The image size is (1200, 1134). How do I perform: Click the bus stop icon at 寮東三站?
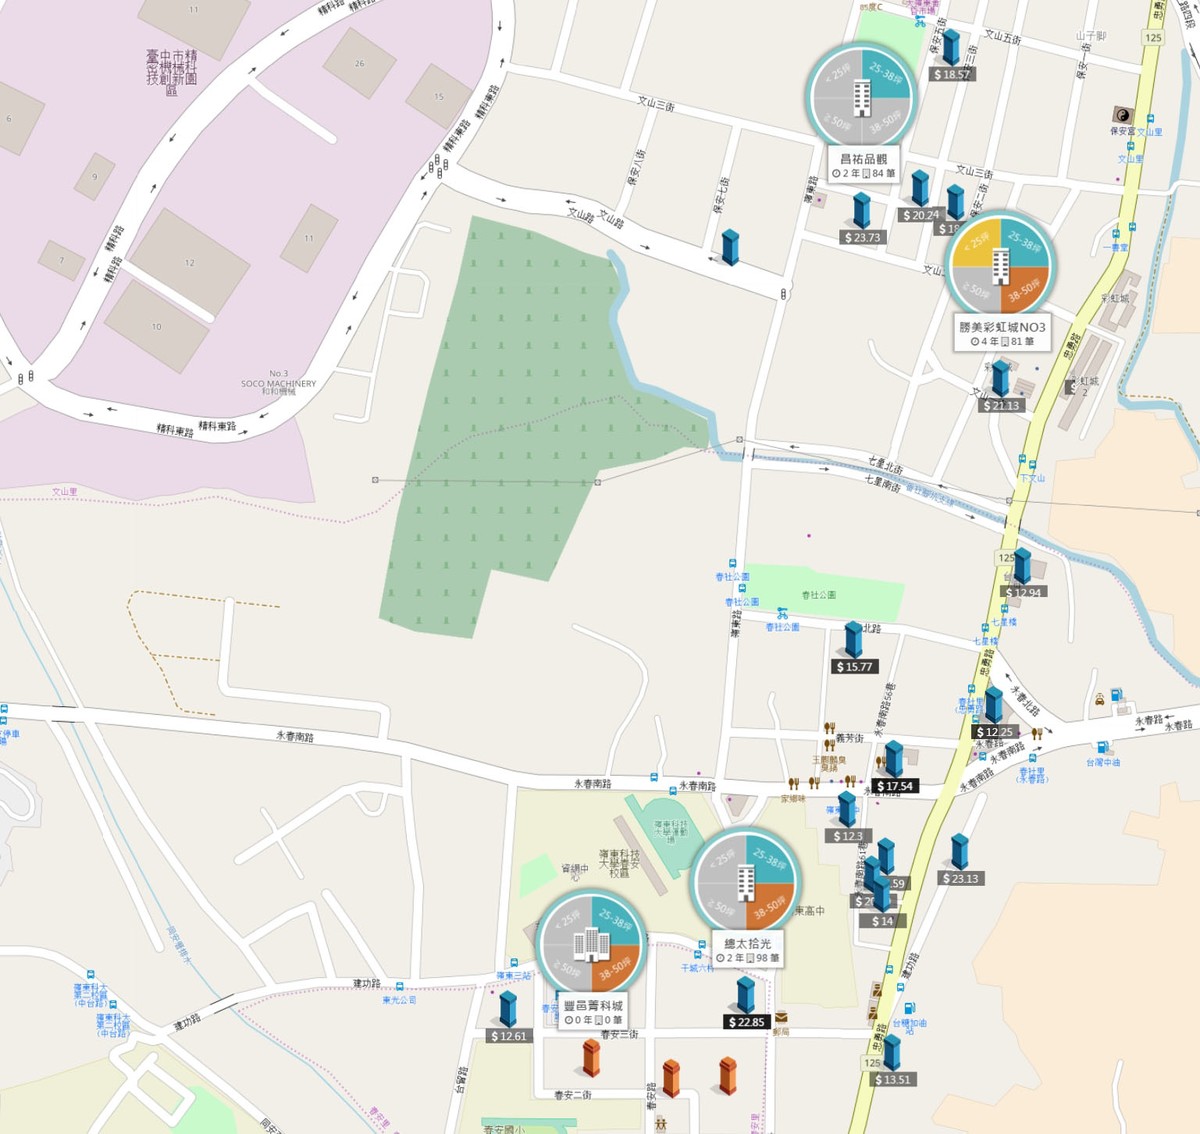[x=512, y=962]
